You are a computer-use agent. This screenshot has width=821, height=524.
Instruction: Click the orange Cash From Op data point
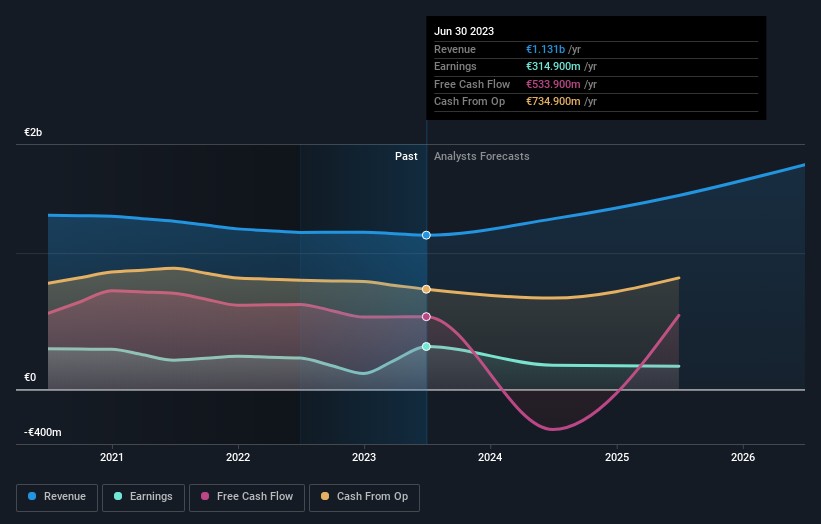point(426,289)
